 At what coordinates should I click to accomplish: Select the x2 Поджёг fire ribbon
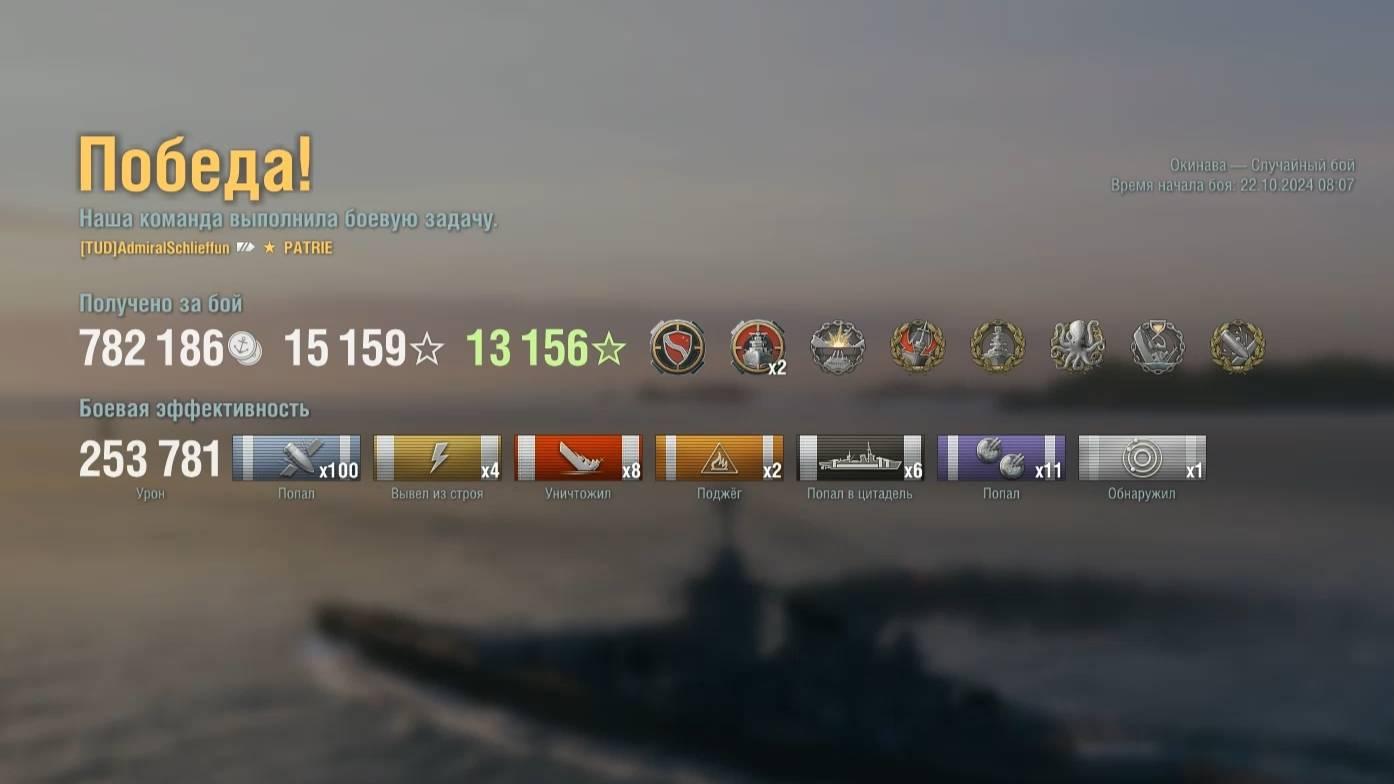[719, 458]
